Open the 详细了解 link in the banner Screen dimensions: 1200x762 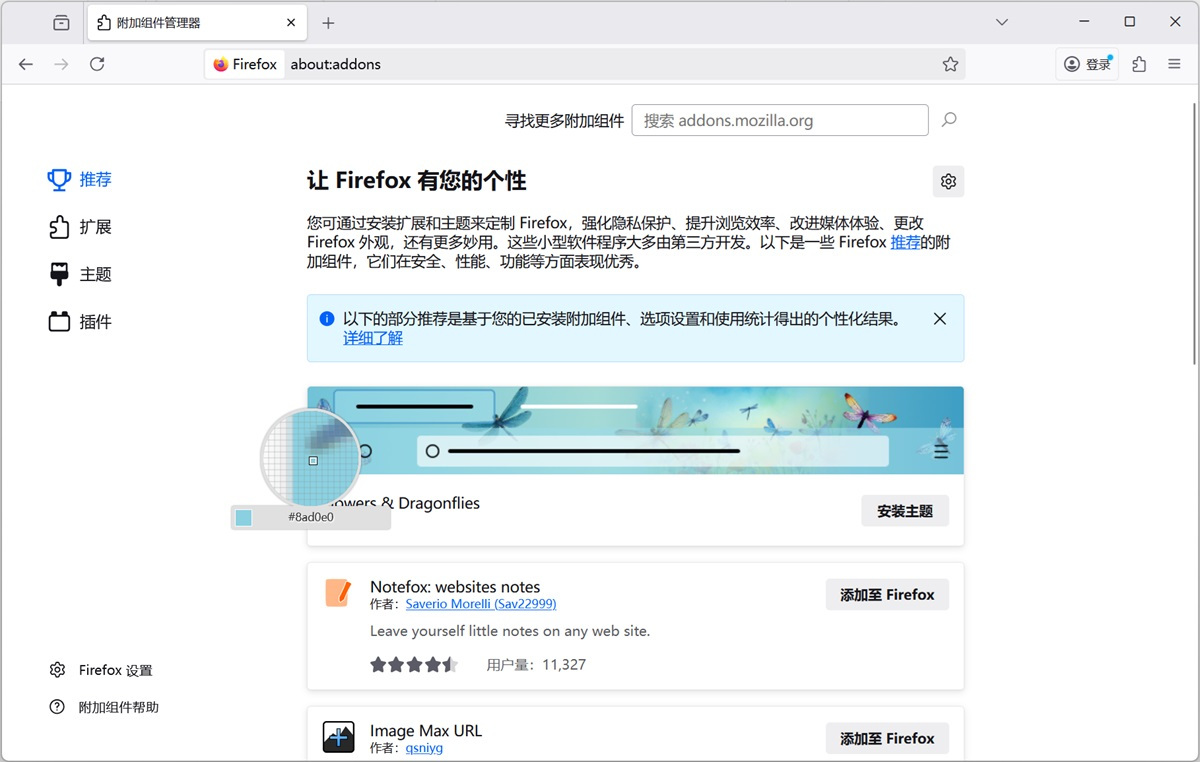(x=372, y=338)
